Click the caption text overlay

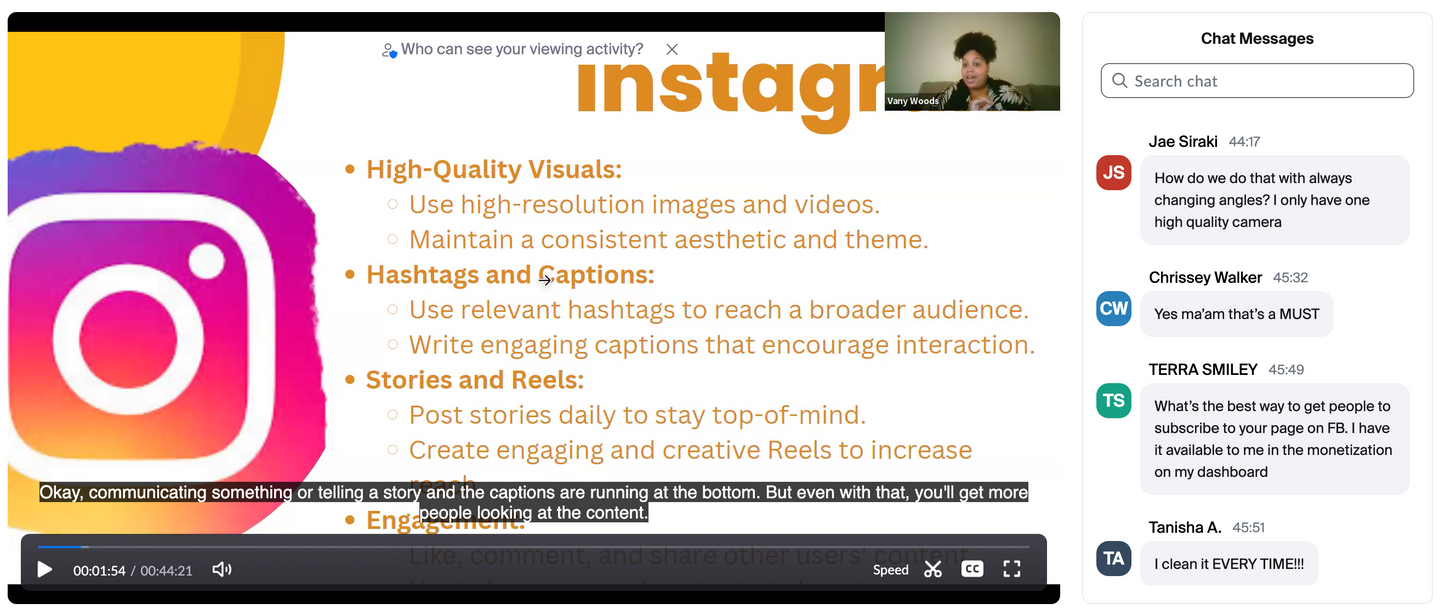tap(534, 503)
